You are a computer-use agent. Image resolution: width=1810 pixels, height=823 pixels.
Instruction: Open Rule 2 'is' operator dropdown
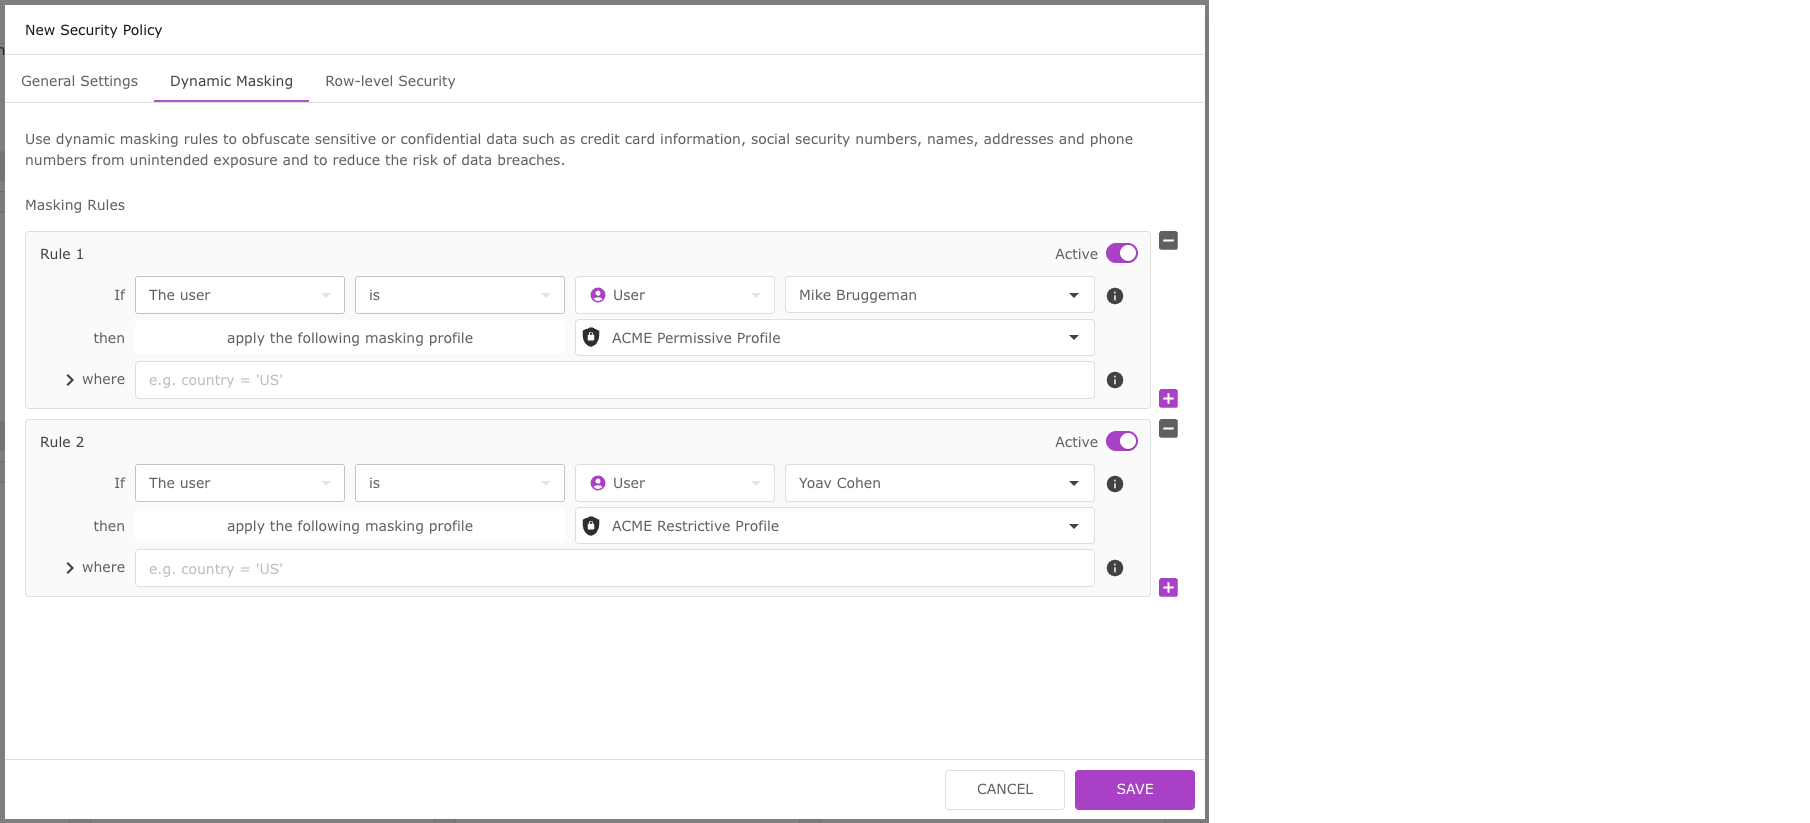pyautogui.click(x=460, y=483)
